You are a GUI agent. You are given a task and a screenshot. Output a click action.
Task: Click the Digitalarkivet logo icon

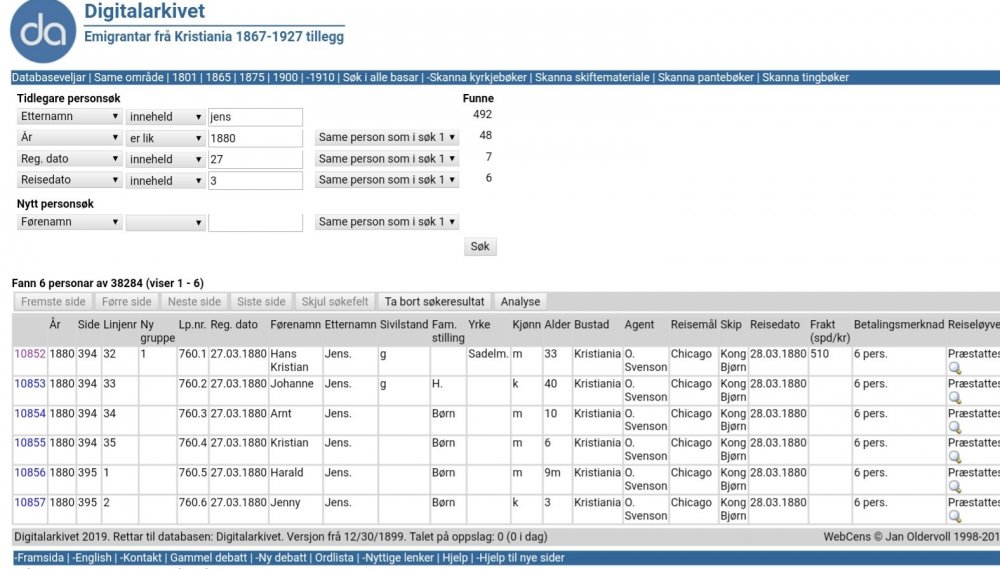43,32
